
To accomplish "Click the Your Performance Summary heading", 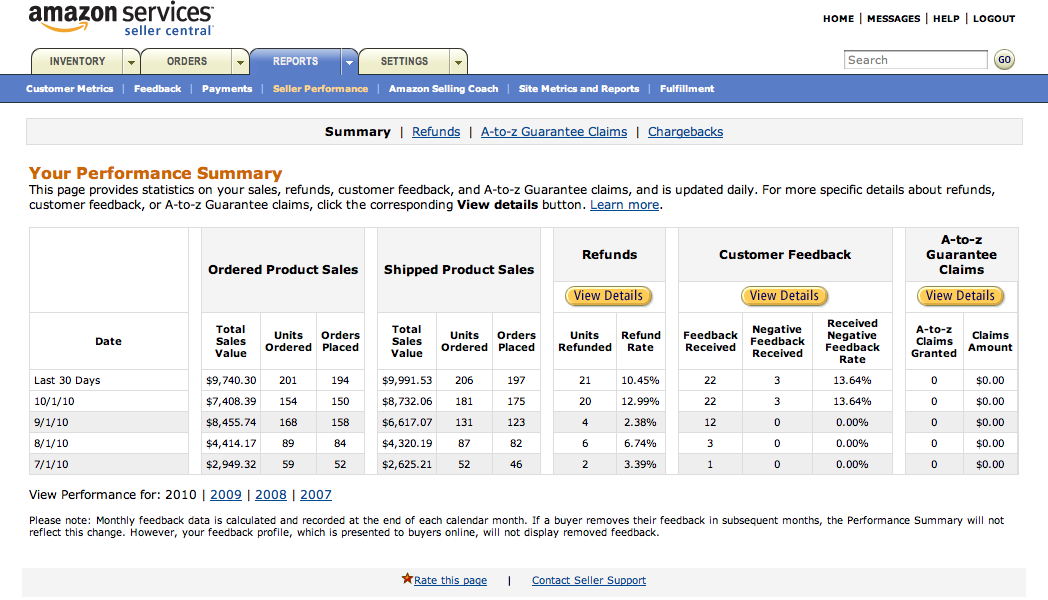I will [155, 174].
